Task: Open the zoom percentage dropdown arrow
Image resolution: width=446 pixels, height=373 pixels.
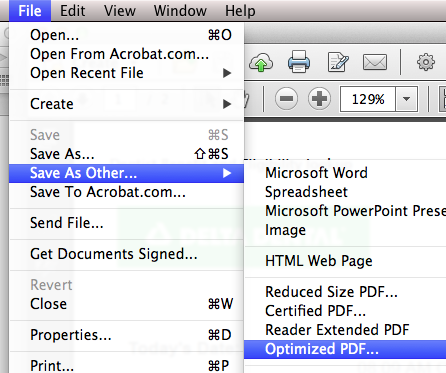Action: (406, 99)
